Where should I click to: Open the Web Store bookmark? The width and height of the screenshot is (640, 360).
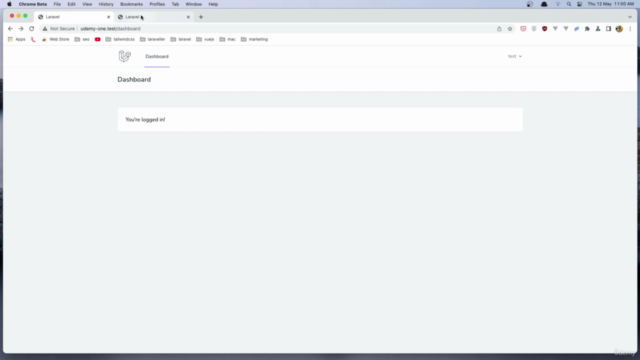click(x=56, y=39)
